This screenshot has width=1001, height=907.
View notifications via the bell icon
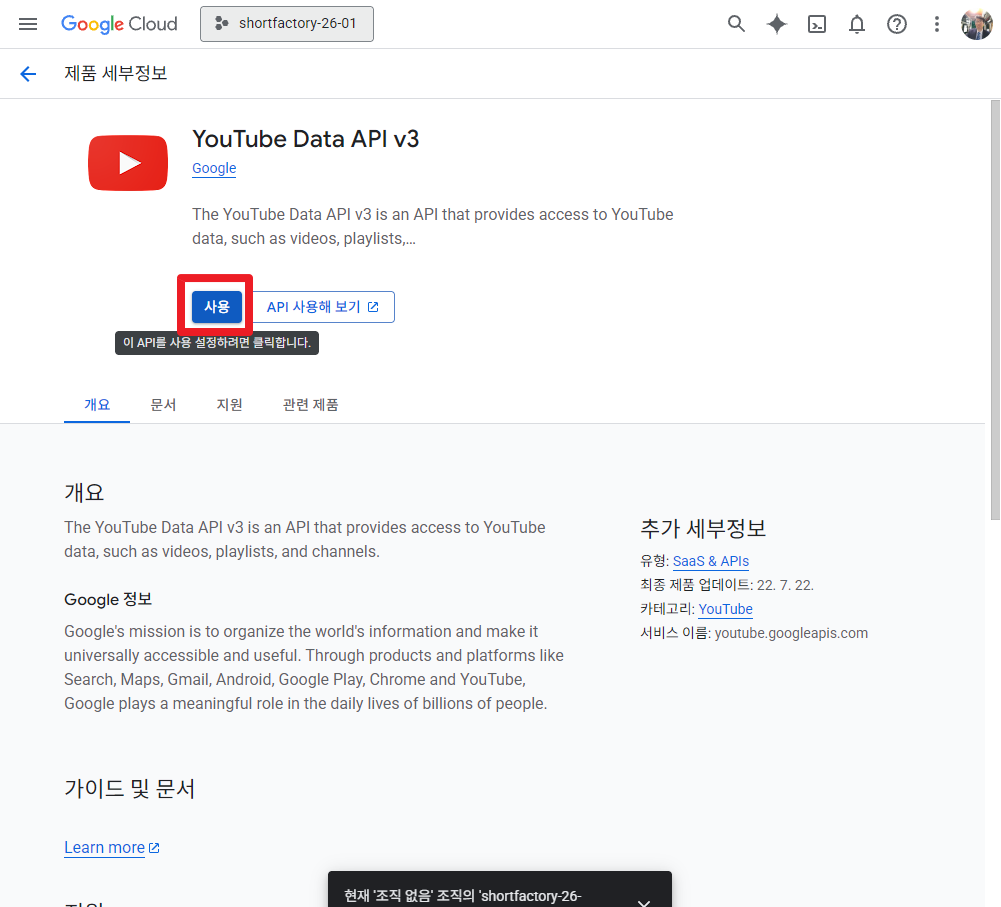[856, 23]
